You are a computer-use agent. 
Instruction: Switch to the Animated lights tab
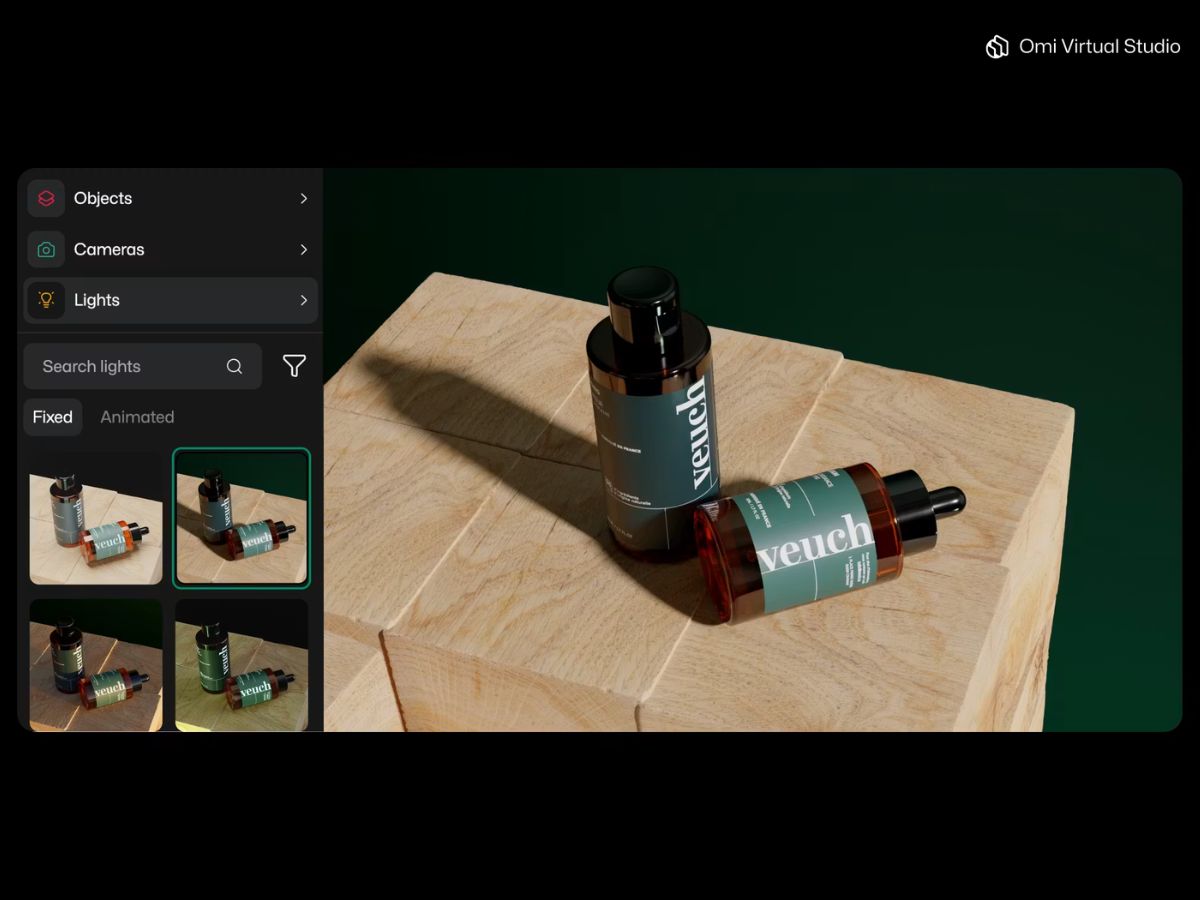tap(137, 417)
